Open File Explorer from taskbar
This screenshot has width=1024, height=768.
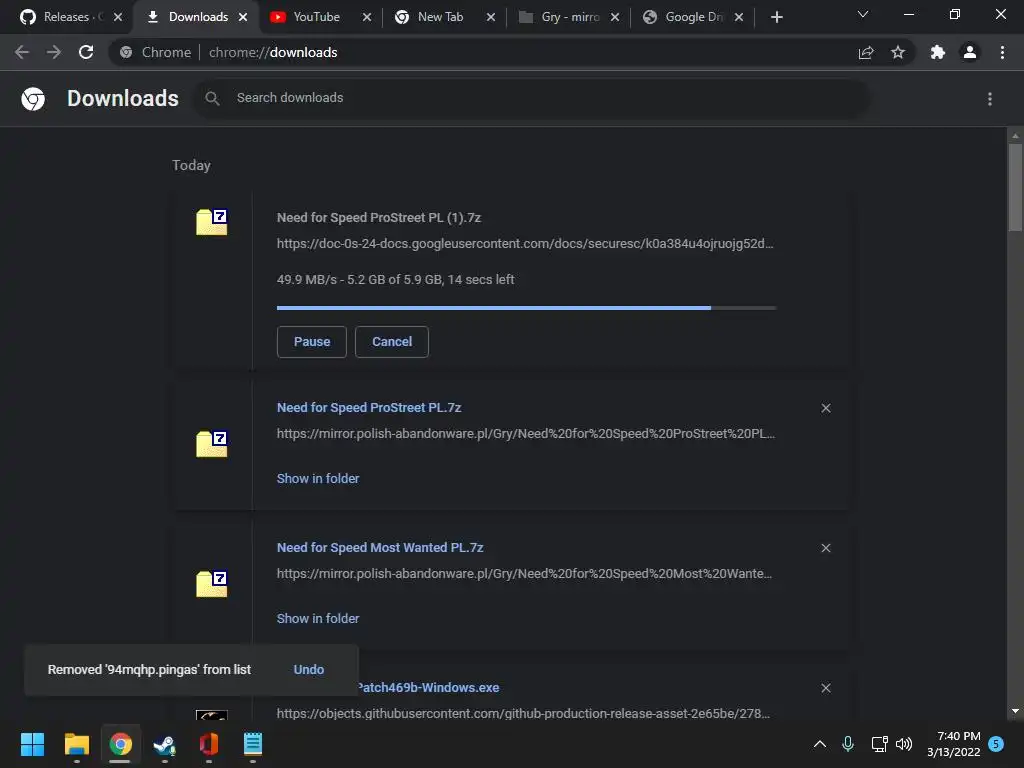(76, 744)
